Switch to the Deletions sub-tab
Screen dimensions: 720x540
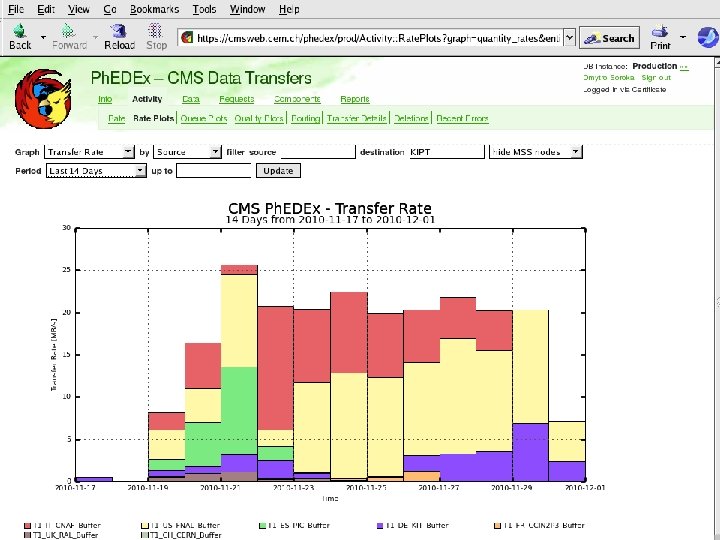pos(411,118)
